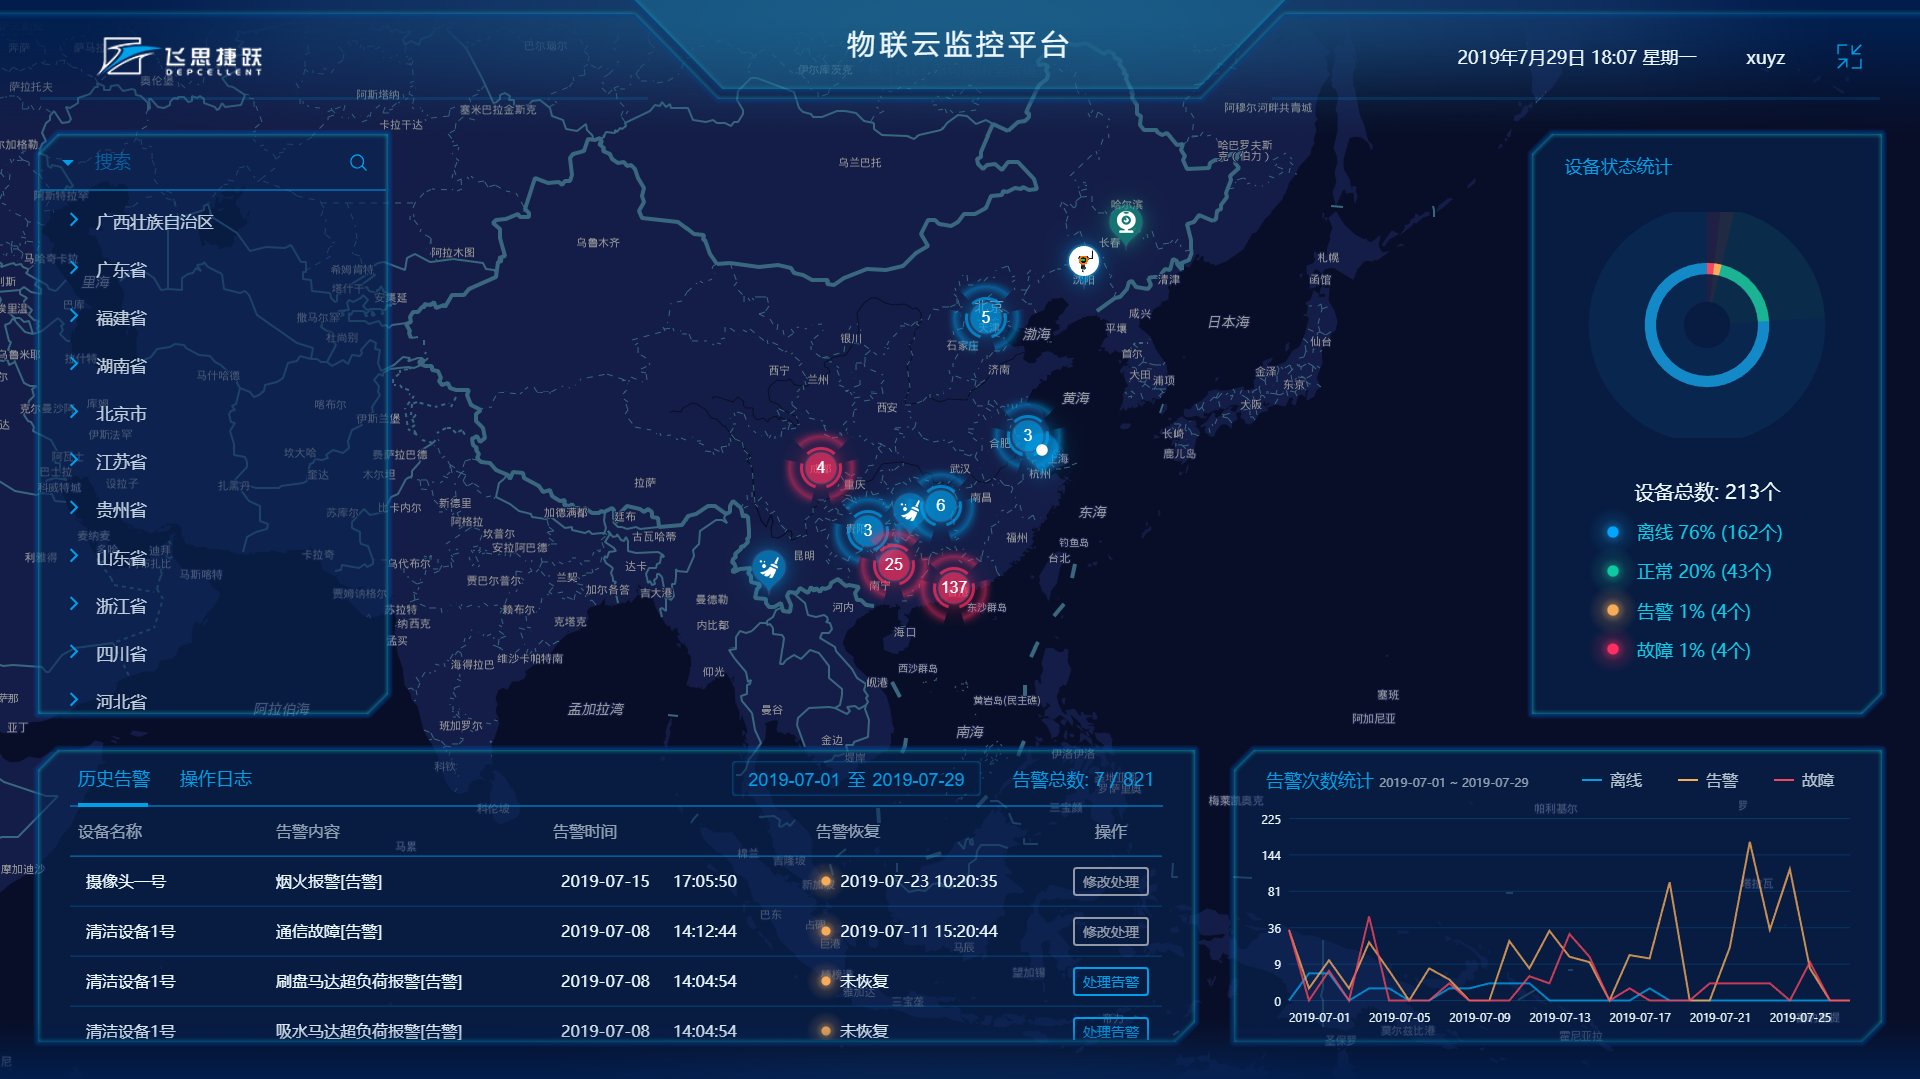
Task: Click the search magnifier icon
Action: coord(358,162)
